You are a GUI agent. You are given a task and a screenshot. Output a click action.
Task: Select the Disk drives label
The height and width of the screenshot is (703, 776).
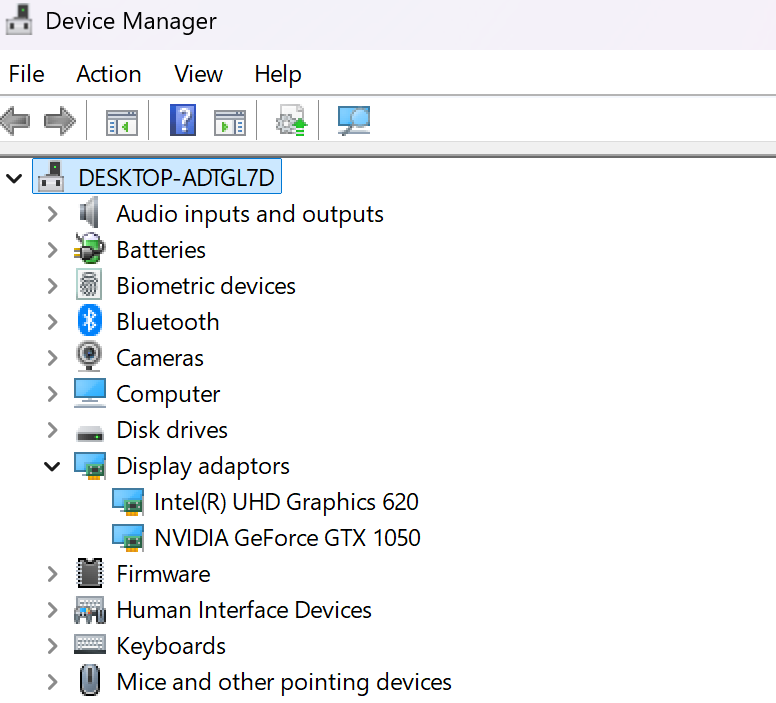point(172,430)
